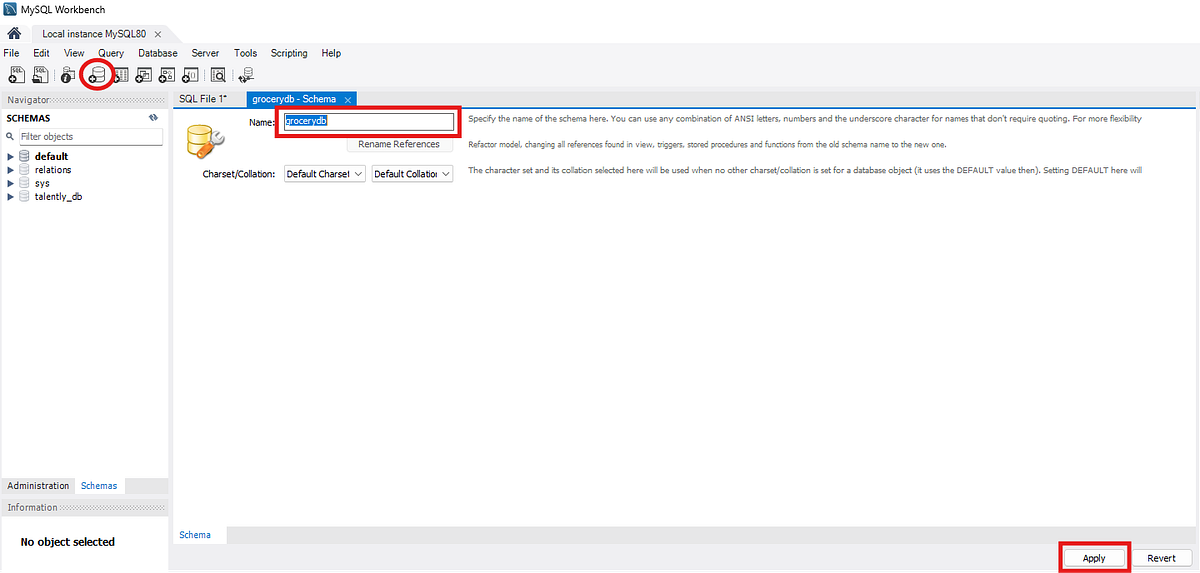Open the Edit menu
Image resolution: width=1200 pixels, height=573 pixels.
41,53
